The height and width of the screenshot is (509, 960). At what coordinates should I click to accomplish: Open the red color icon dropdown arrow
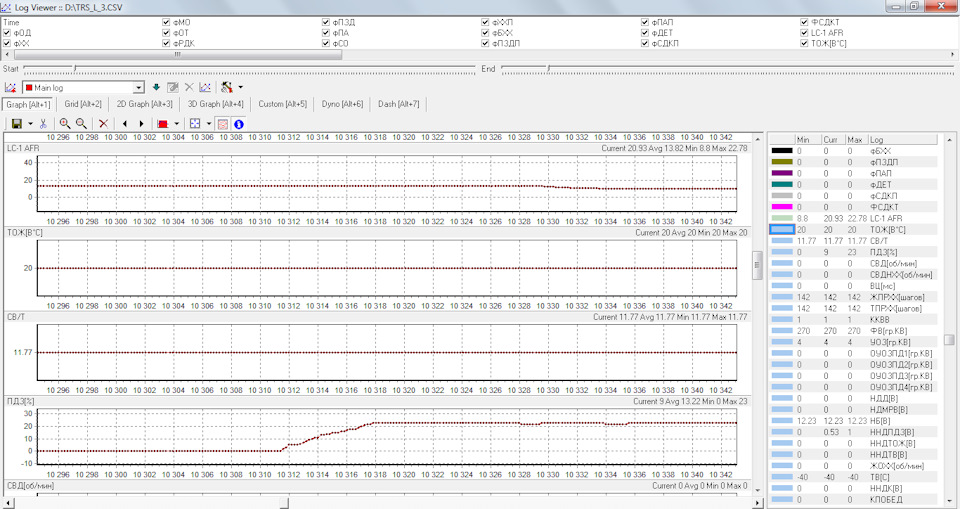(x=176, y=124)
